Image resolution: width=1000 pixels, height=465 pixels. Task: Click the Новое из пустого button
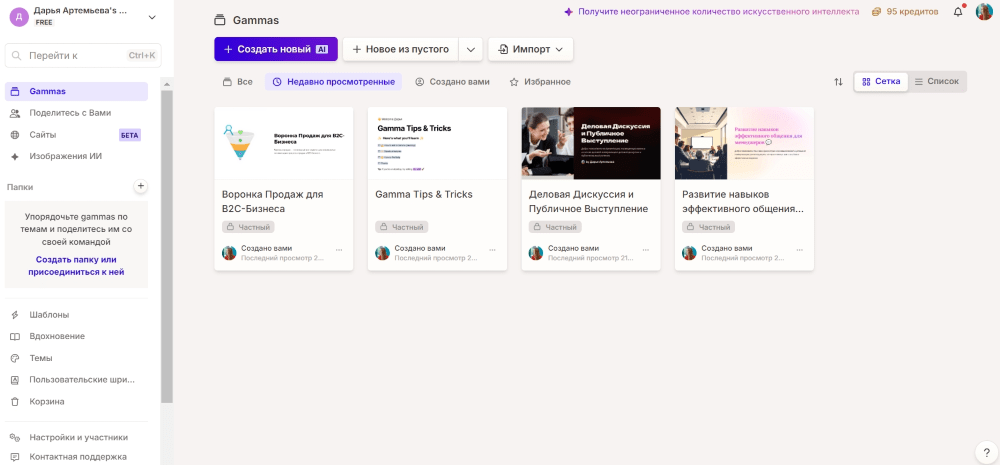(401, 49)
